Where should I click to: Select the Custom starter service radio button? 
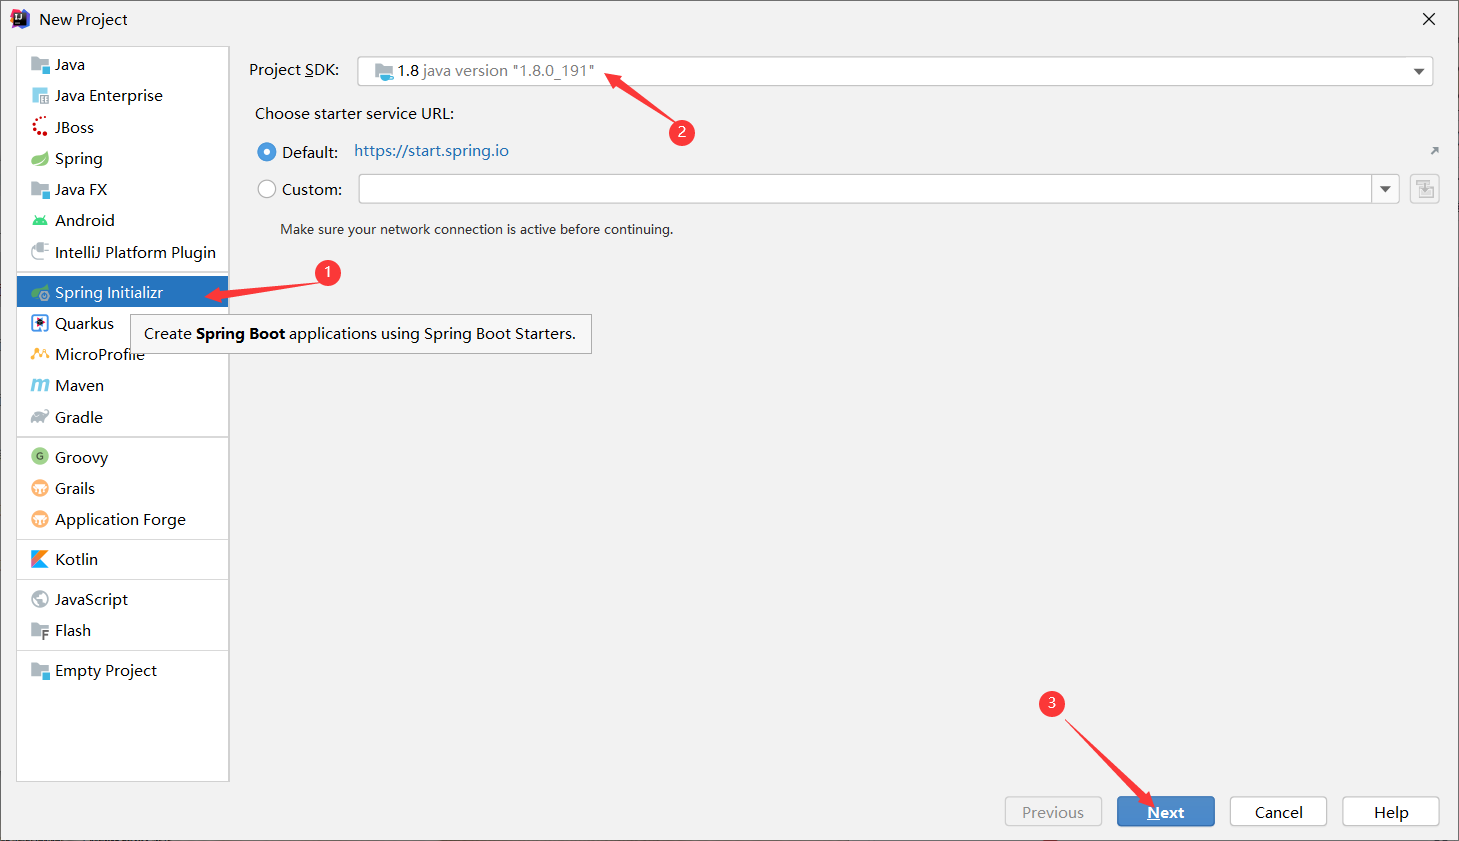coord(267,189)
